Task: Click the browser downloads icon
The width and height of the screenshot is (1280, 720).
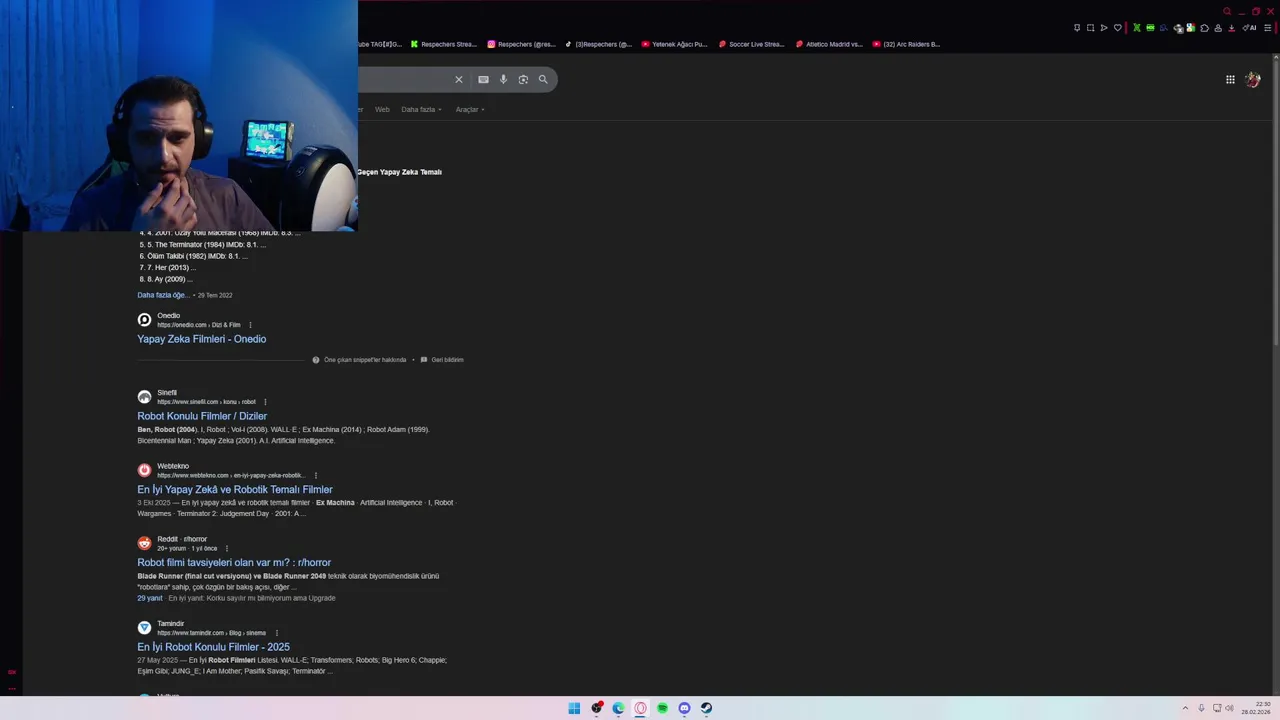Action: tap(1231, 28)
